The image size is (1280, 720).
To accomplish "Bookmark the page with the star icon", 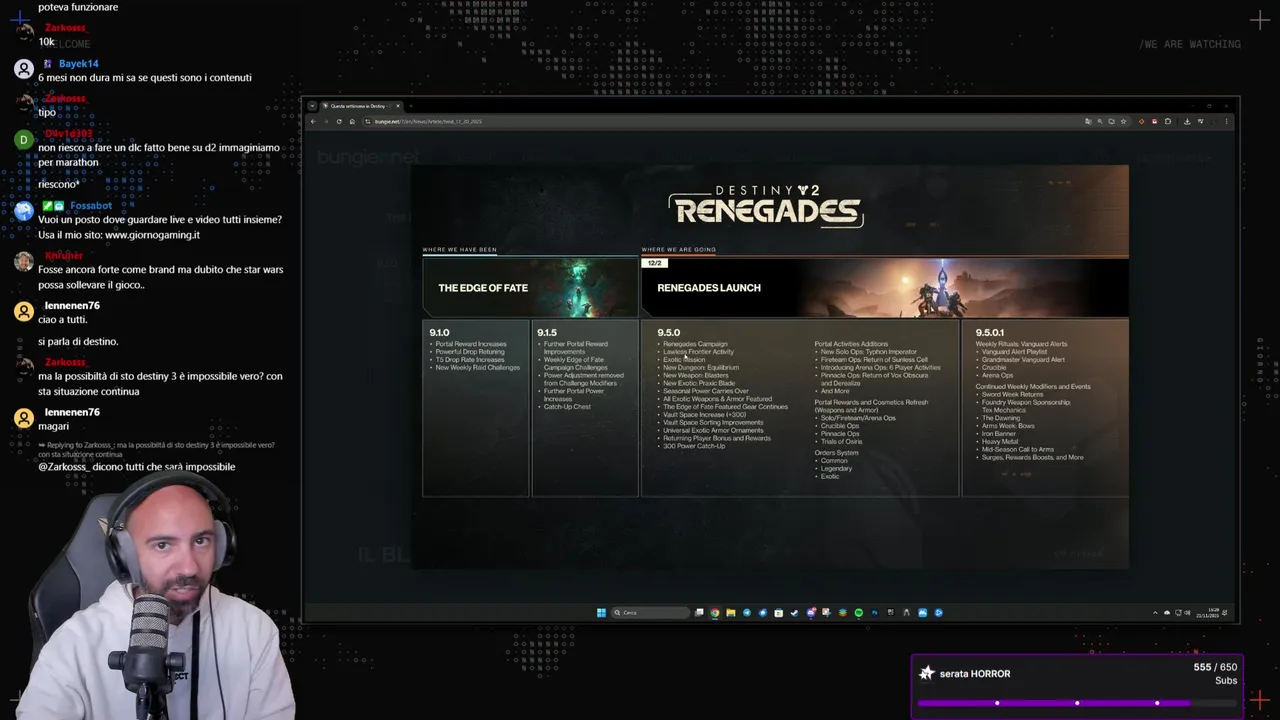I will [x=1123, y=121].
